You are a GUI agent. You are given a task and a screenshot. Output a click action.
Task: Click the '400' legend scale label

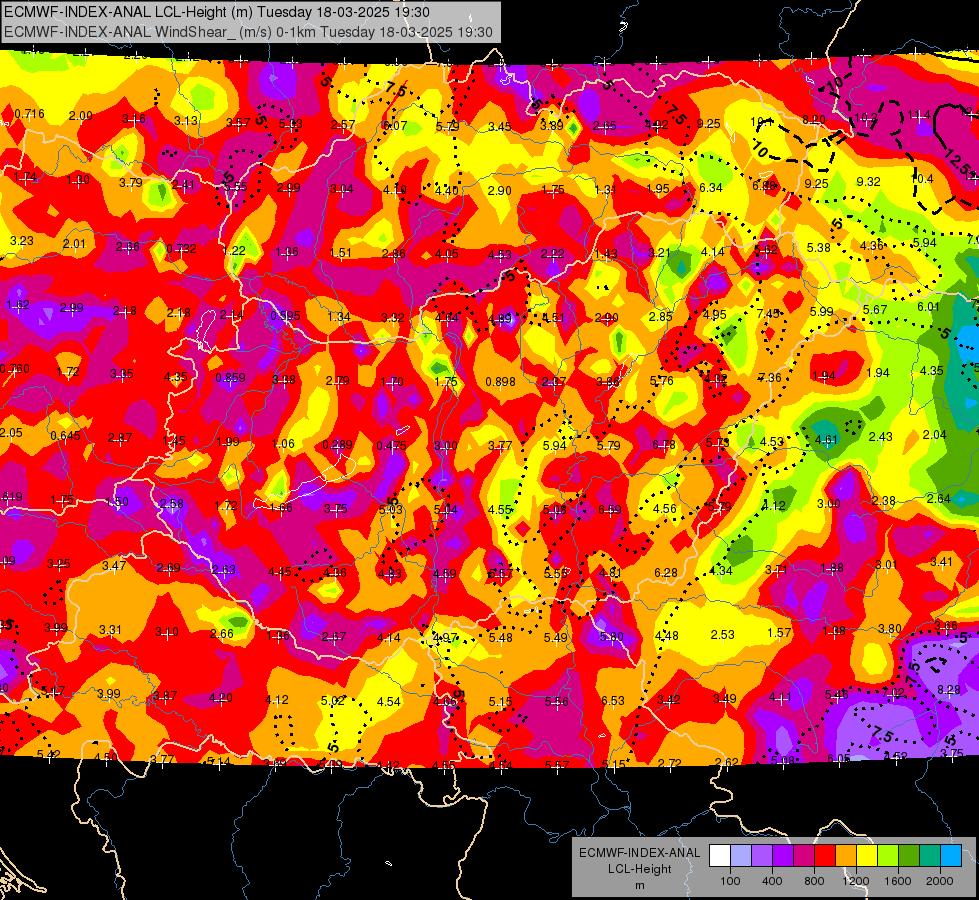(x=772, y=881)
